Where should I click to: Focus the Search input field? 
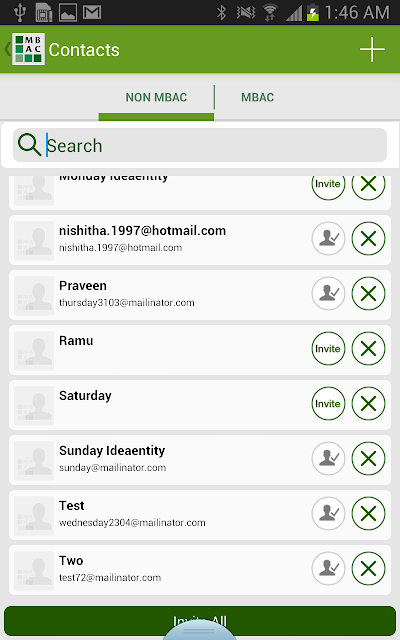200,145
